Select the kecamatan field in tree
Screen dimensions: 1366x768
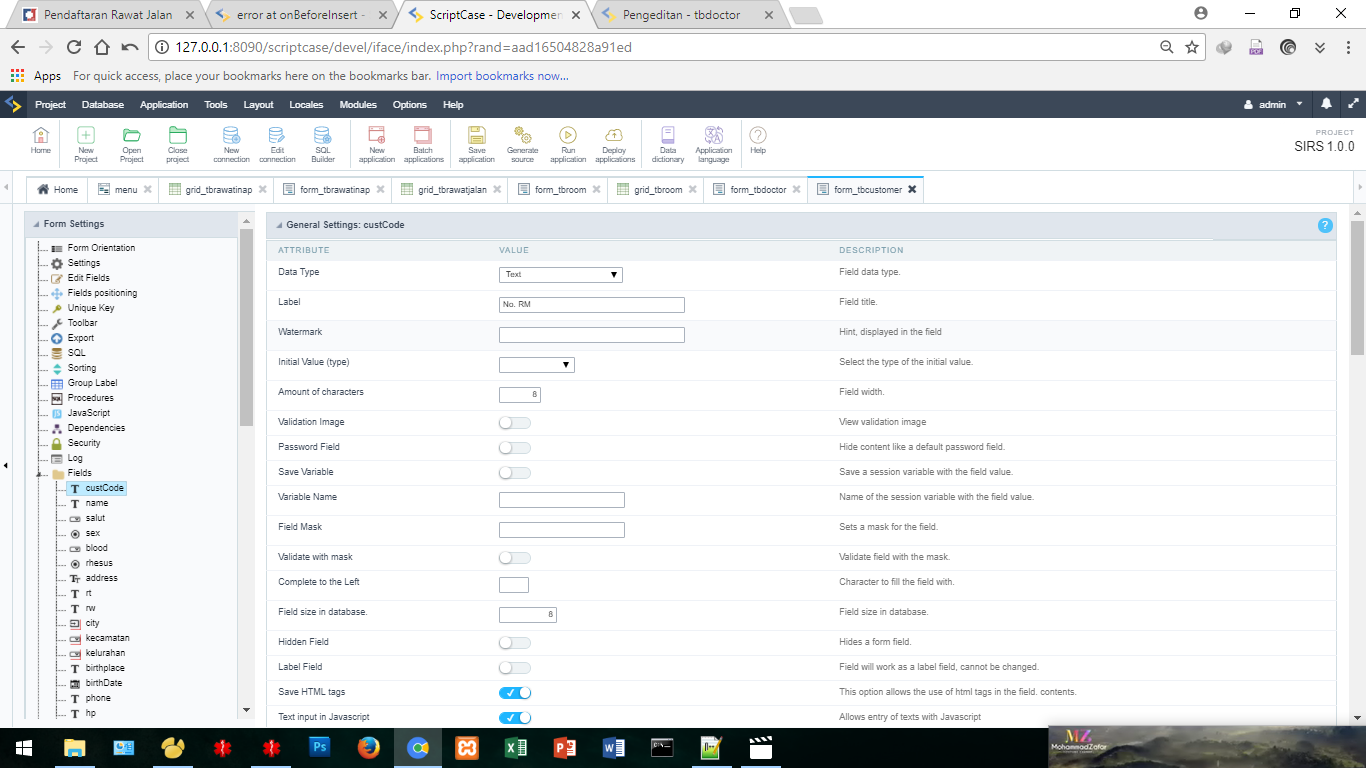[x=107, y=638]
